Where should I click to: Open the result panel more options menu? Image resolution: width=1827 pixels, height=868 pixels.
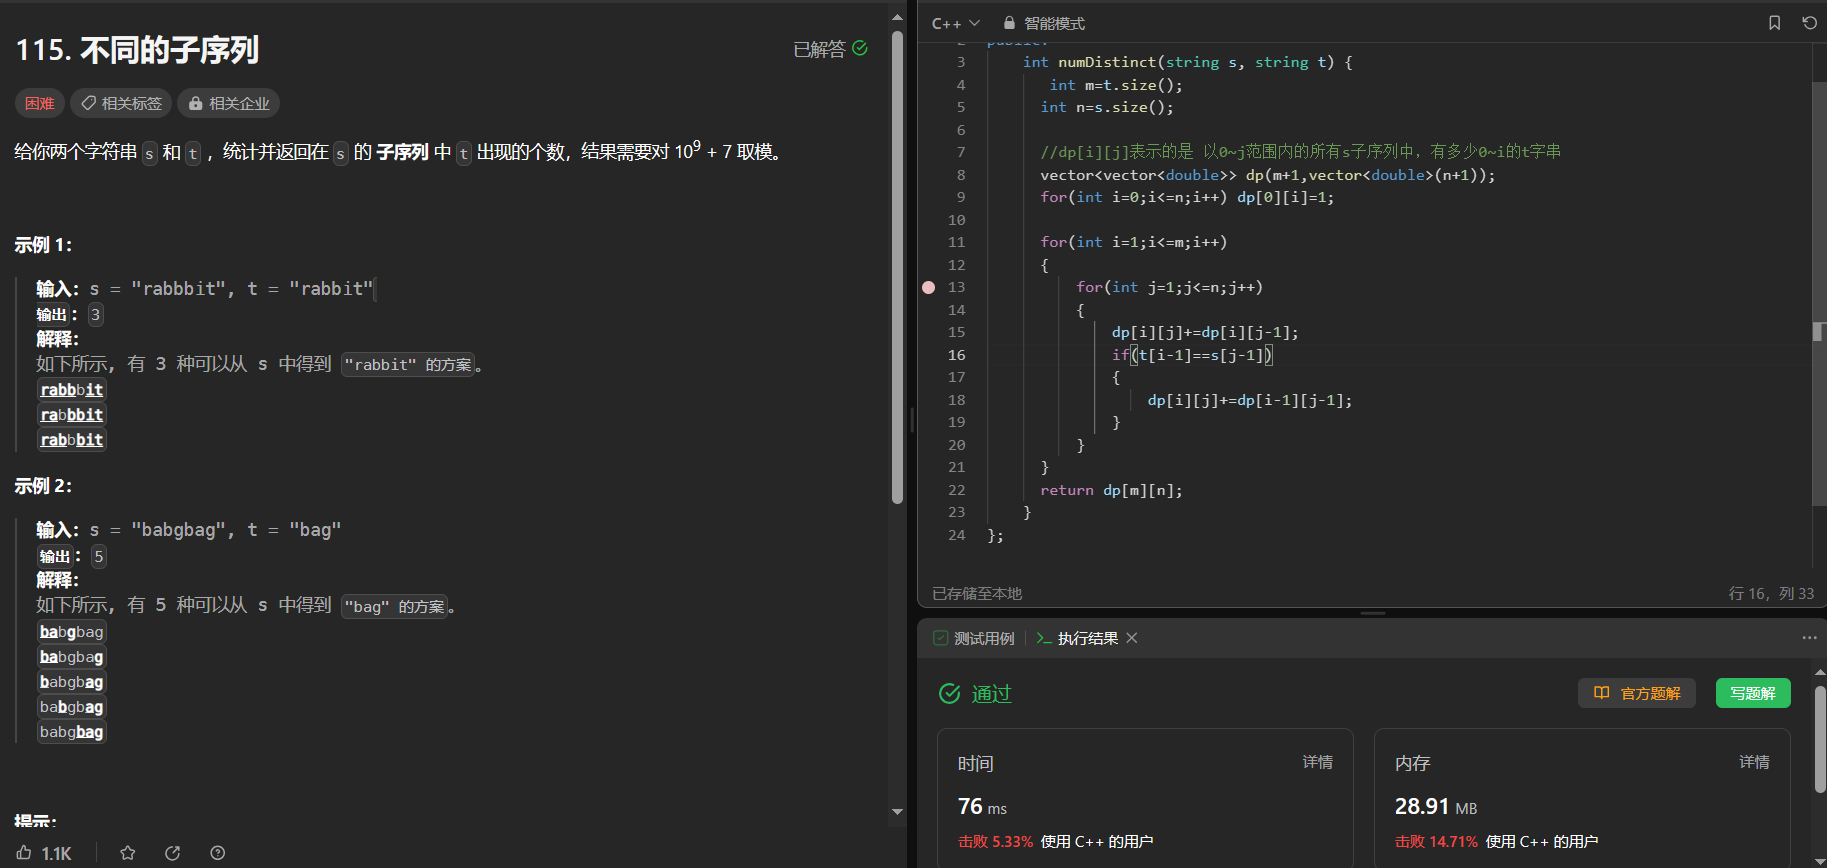(x=1809, y=638)
